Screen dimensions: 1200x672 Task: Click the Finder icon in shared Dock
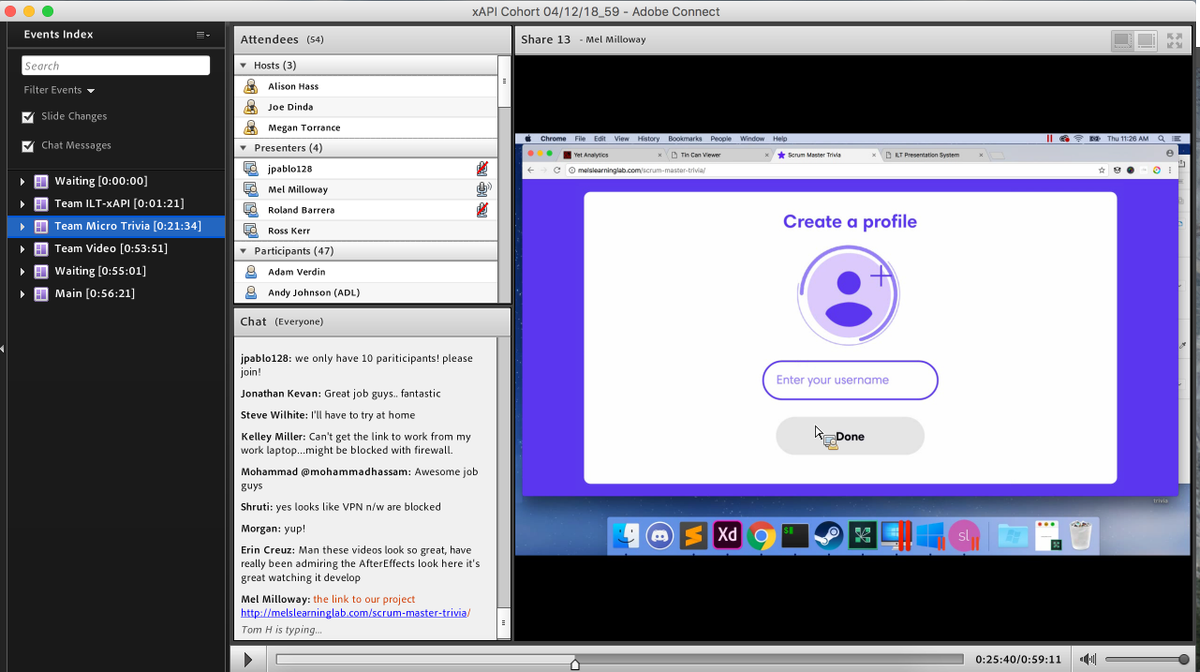[x=626, y=536]
